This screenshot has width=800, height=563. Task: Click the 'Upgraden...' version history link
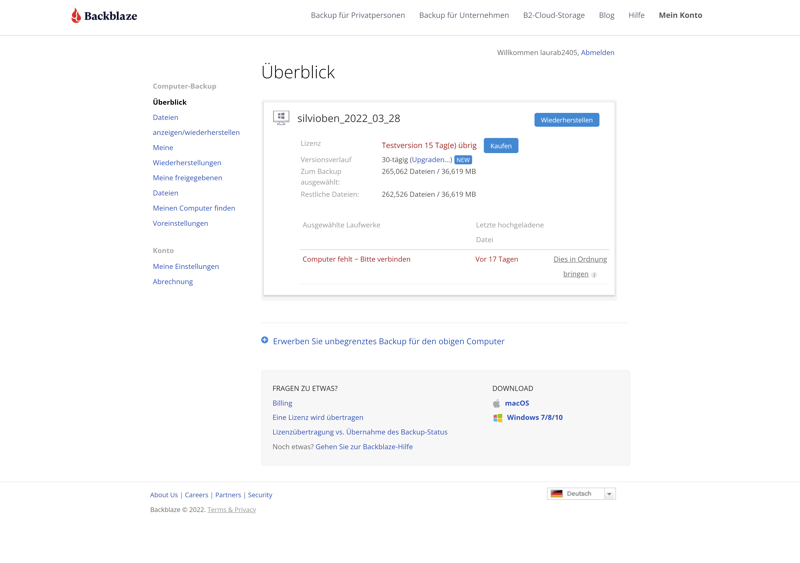(431, 160)
